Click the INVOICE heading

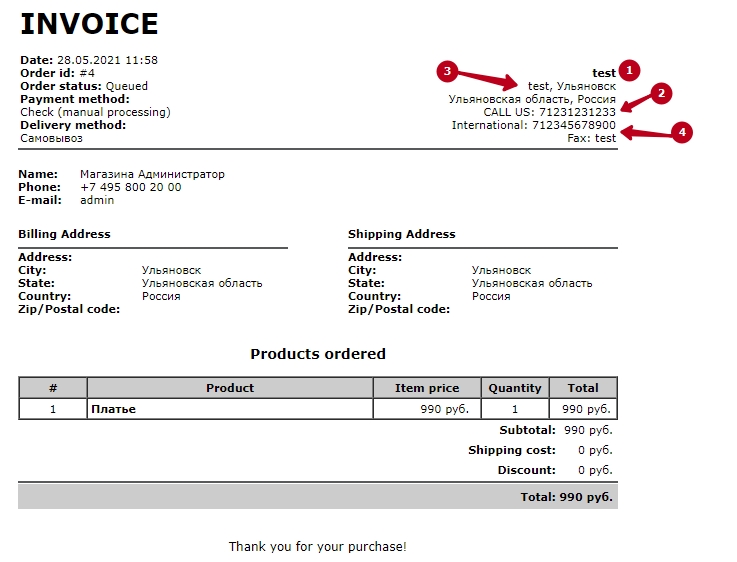click(x=89, y=24)
